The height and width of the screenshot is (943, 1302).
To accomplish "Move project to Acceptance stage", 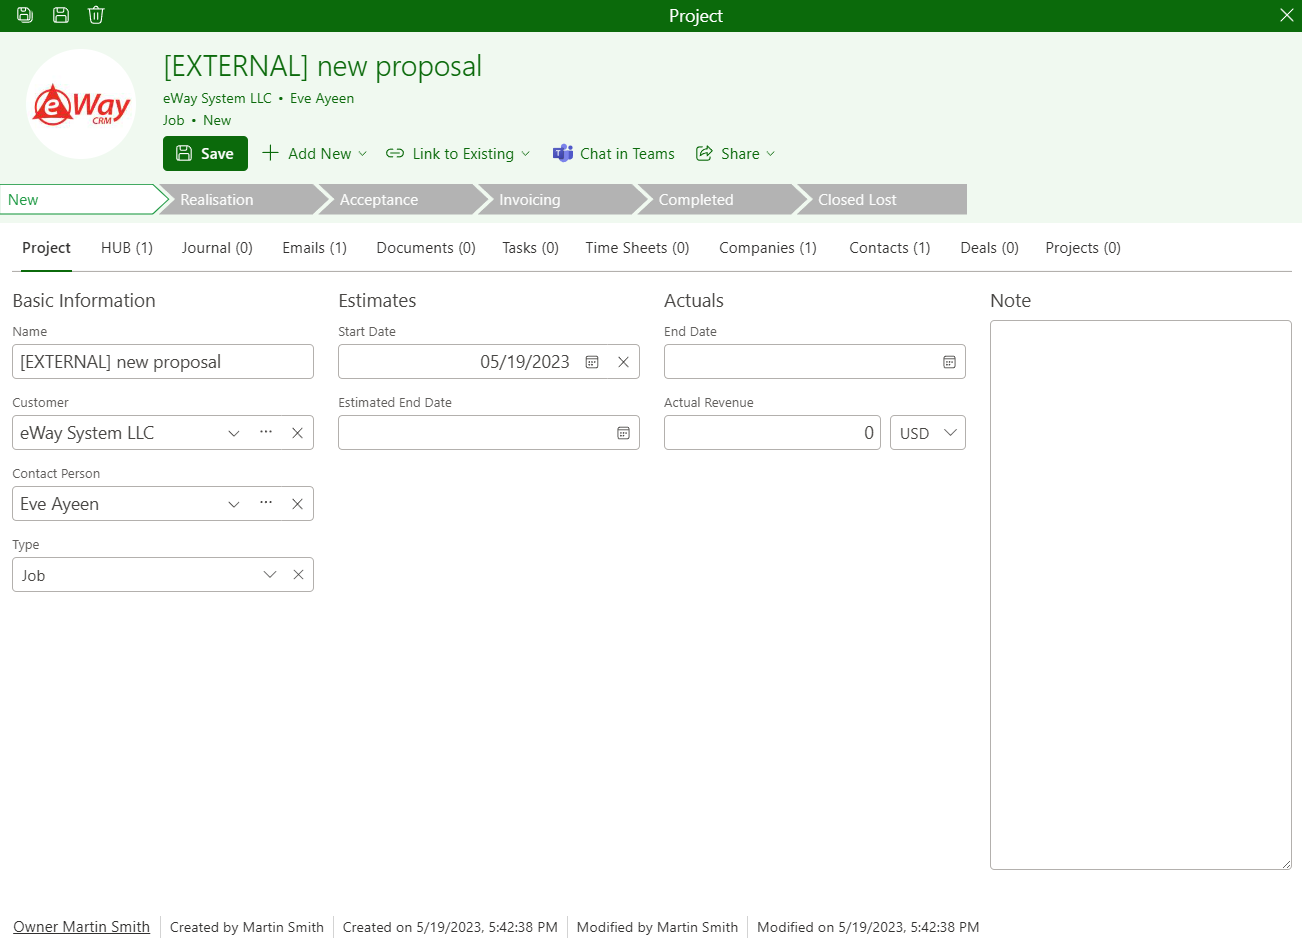I will [398, 199].
